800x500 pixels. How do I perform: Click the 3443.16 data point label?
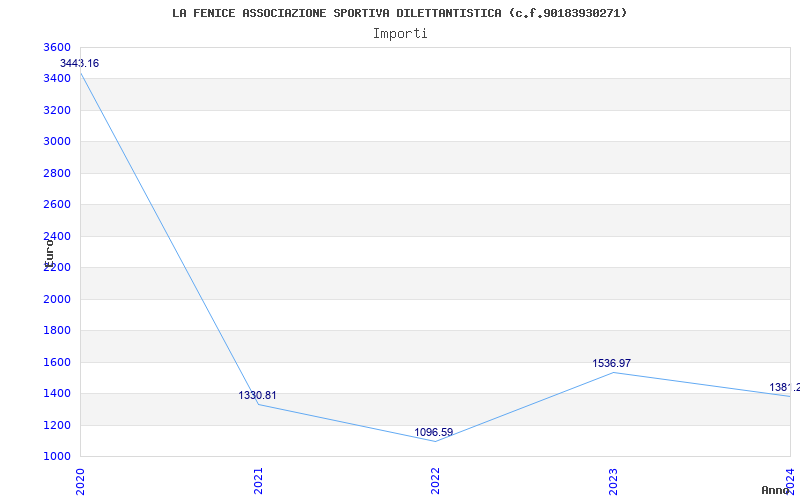tap(80, 64)
